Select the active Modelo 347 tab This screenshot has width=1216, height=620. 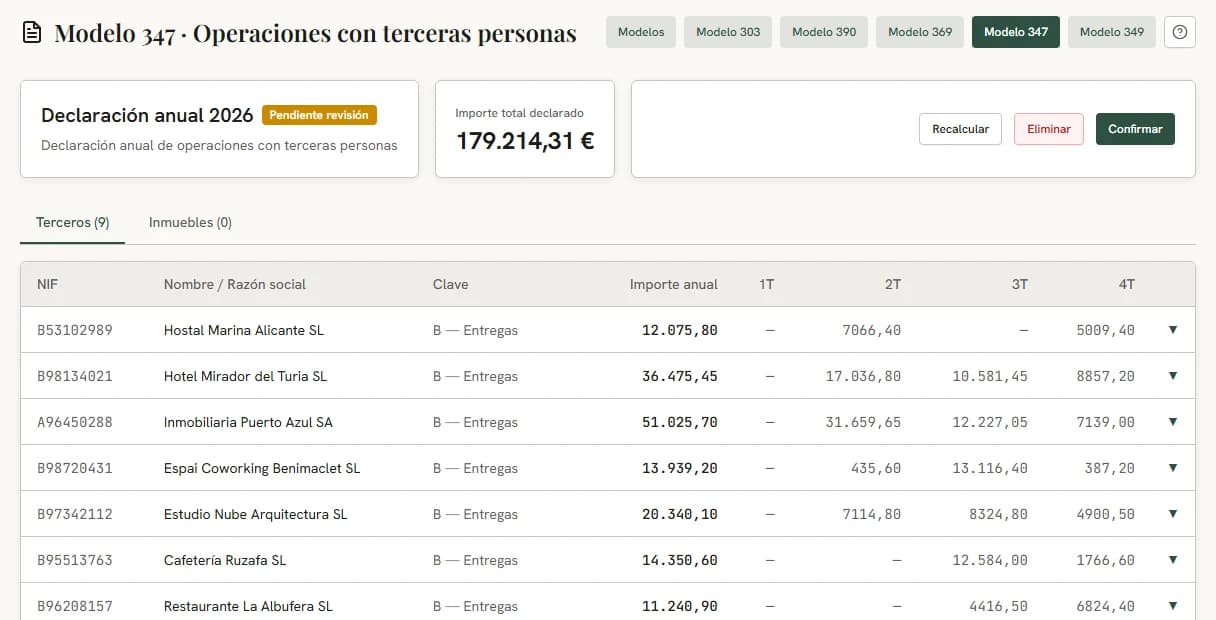pos(1016,32)
